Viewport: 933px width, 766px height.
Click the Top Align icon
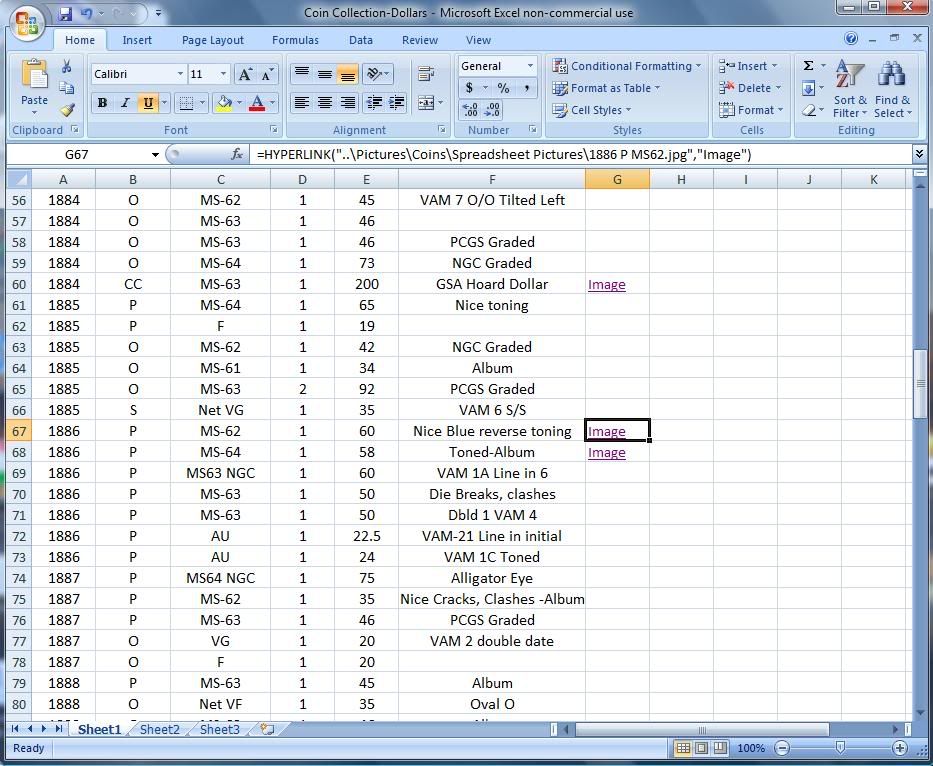pyautogui.click(x=302, y=74)
